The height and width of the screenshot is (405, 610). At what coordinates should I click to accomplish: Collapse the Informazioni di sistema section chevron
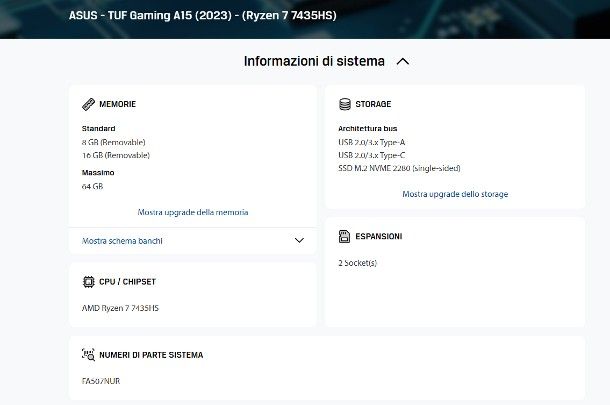pos(403,61)
